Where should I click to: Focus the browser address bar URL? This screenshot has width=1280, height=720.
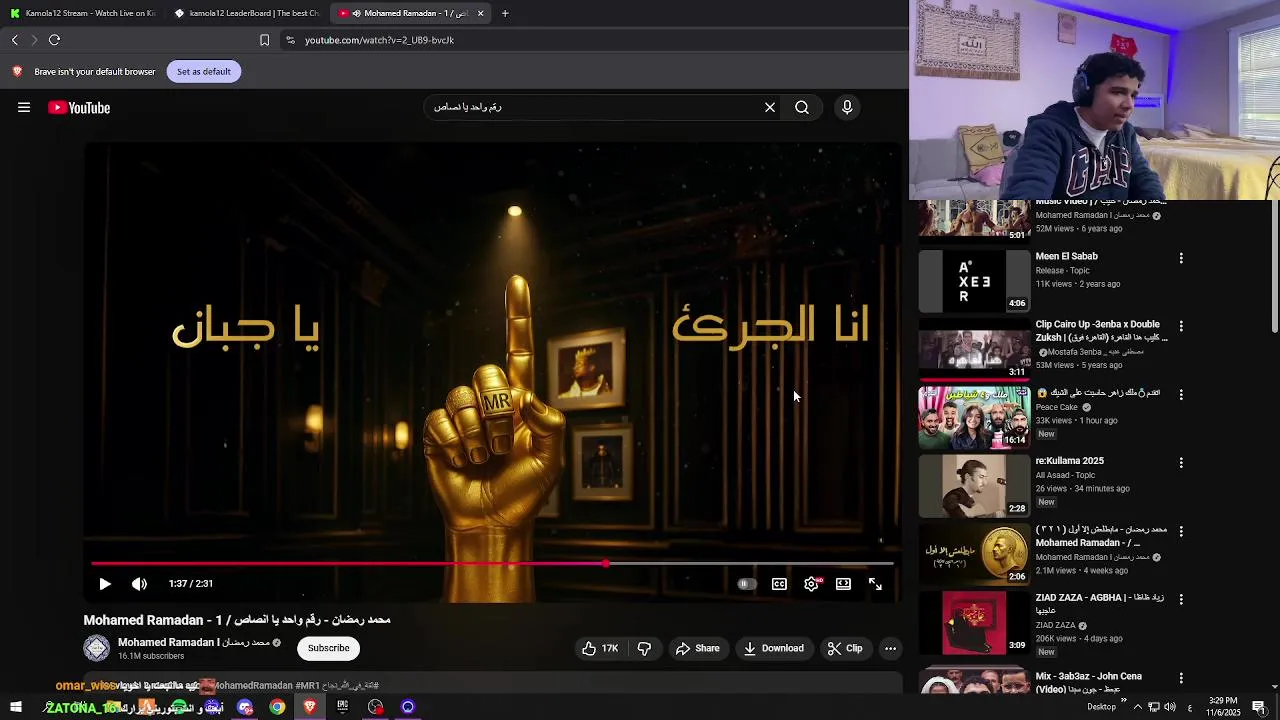tap(379, 40)
